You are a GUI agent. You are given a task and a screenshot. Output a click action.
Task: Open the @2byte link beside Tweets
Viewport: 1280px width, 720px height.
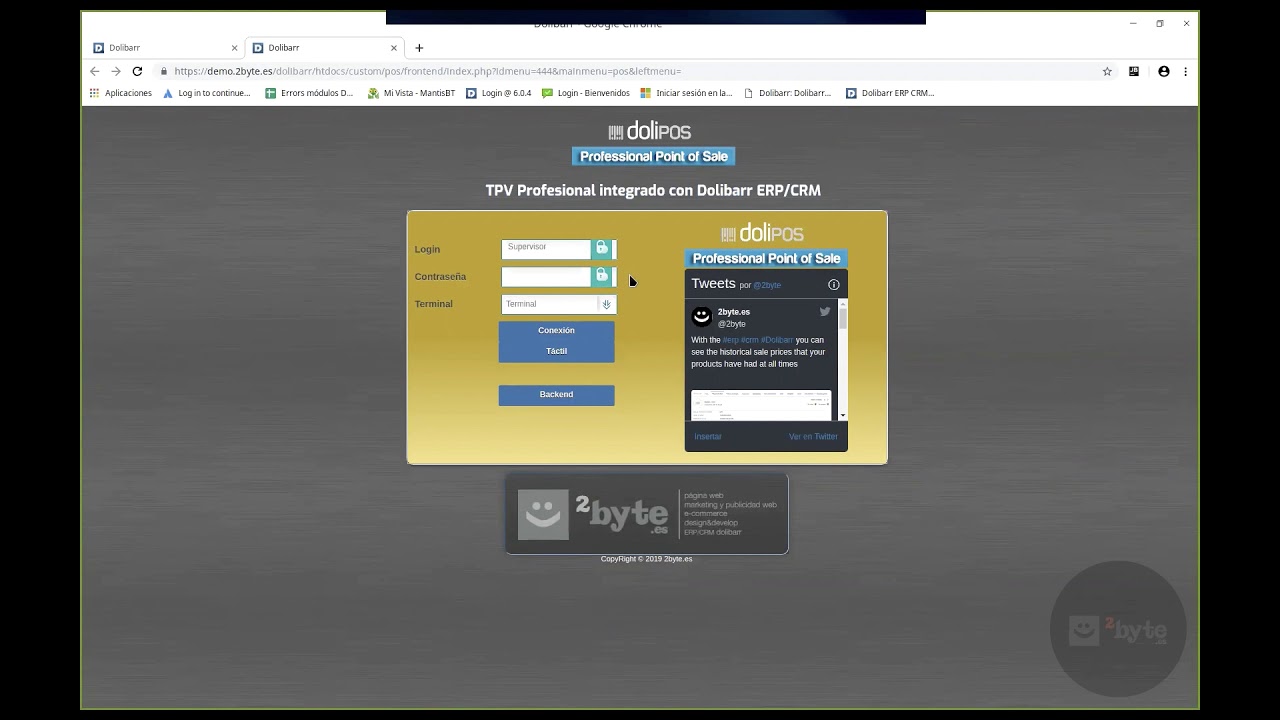(x=767, y=285)
